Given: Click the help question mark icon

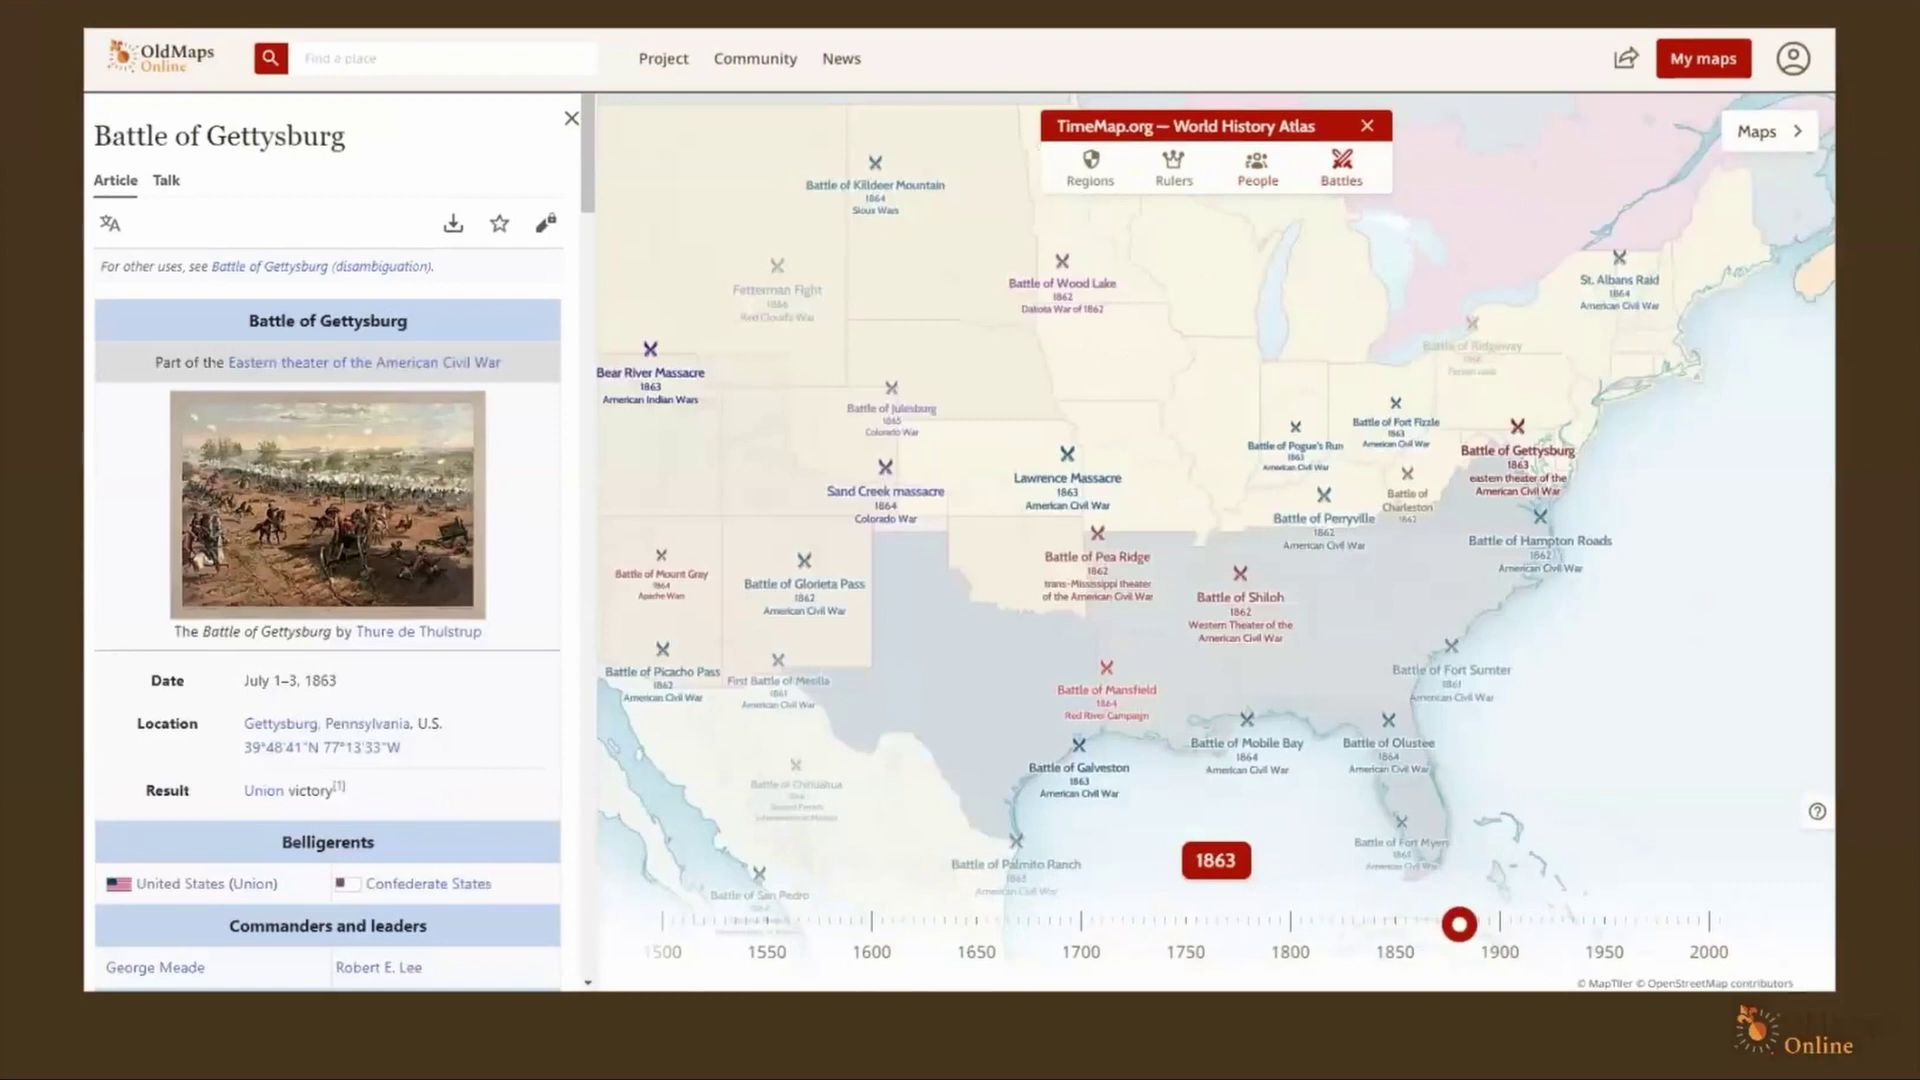Looking at the screenshot, I should click(1817, 811).
